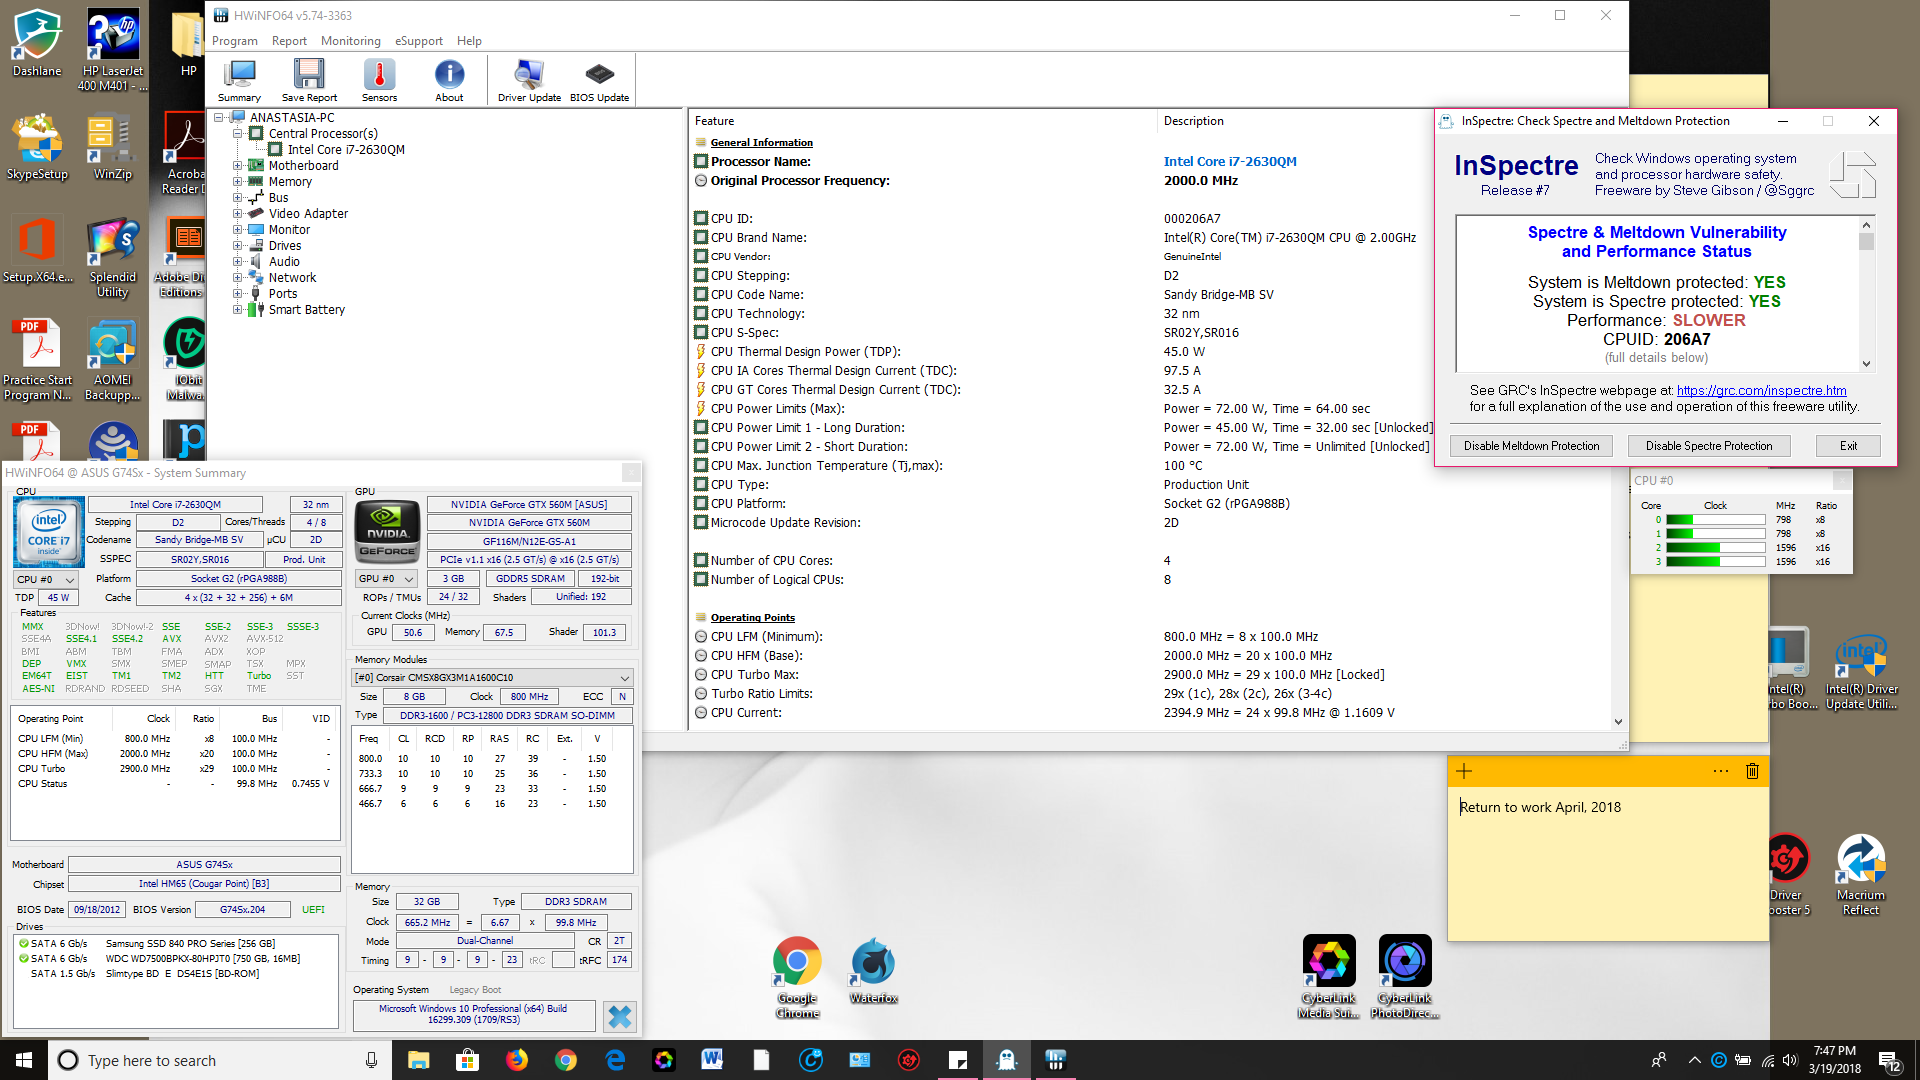Click the 'CPU Turbo Max:' row
The width and height of the screenshot is (1920, 1080).
[1150, 675]
